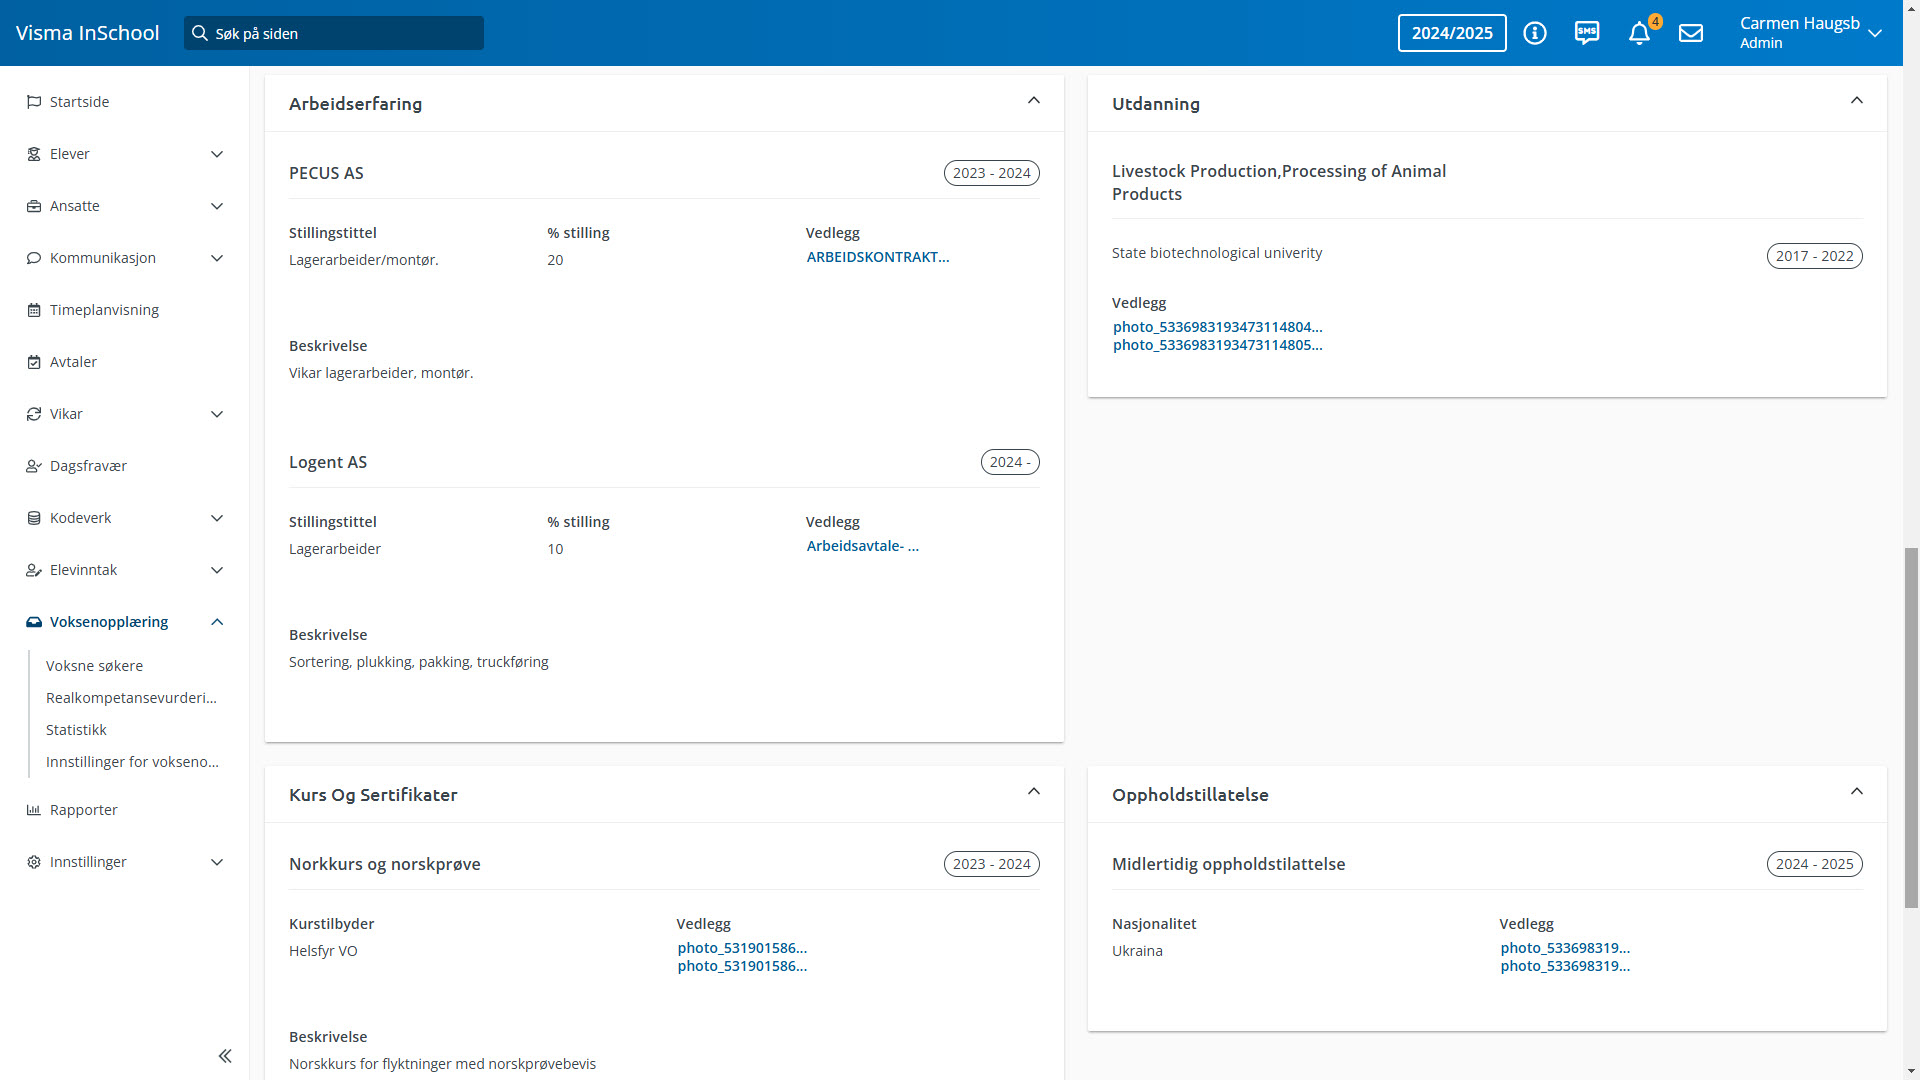This screenshot has height=1080, width=1920.
Task: Collapse Kurs Og Sertifikater section
Action: 1034,792
